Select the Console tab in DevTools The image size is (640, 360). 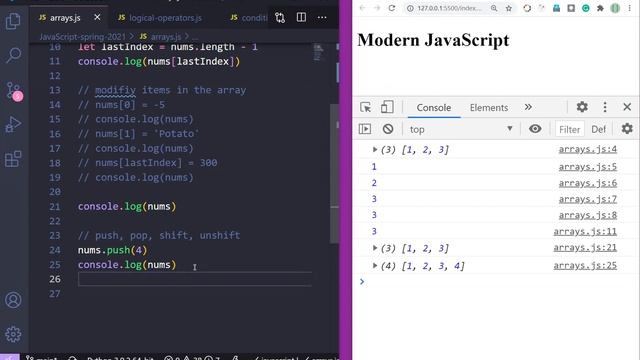pos(433,108)
